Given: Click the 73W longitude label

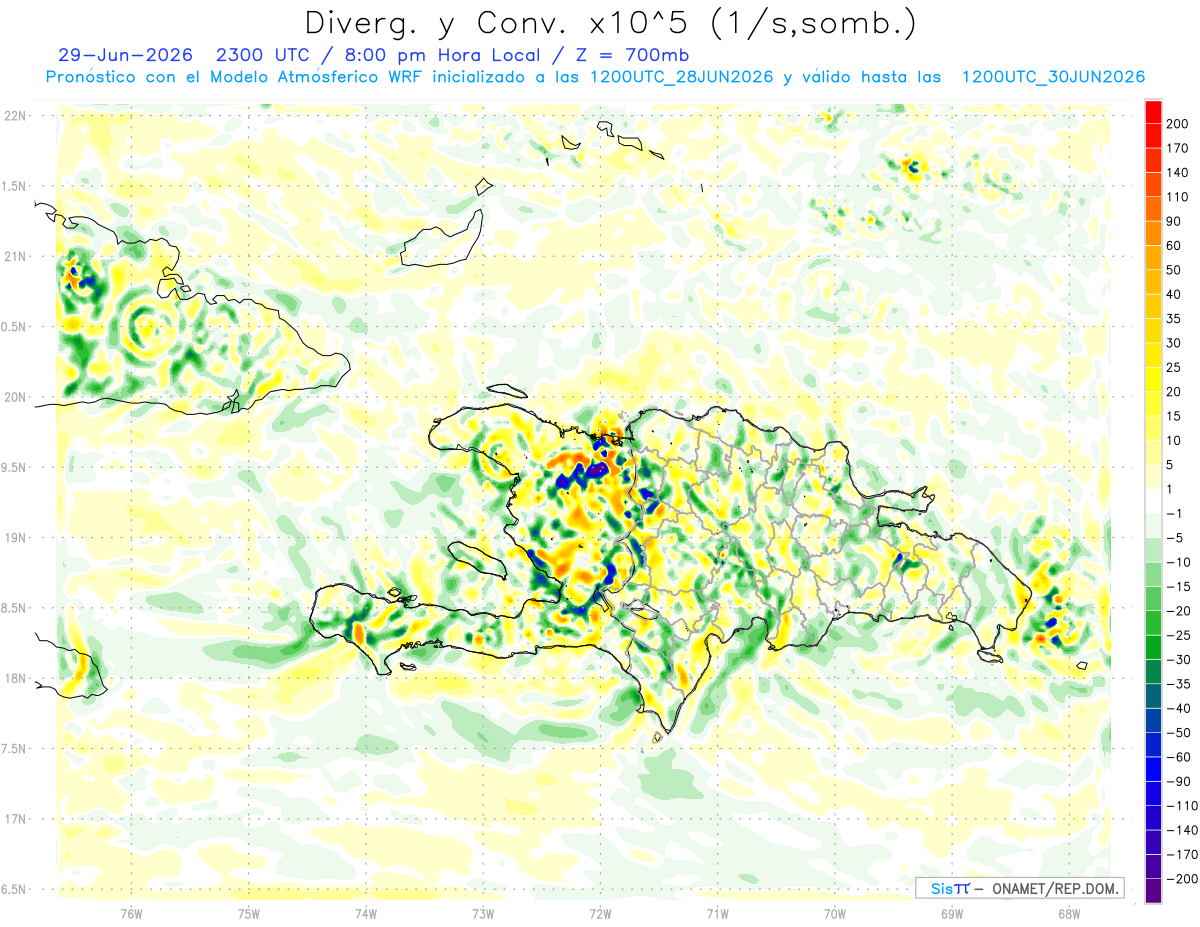Looking at the screenshot, I should pyautogui.click(x=483, y=913).
